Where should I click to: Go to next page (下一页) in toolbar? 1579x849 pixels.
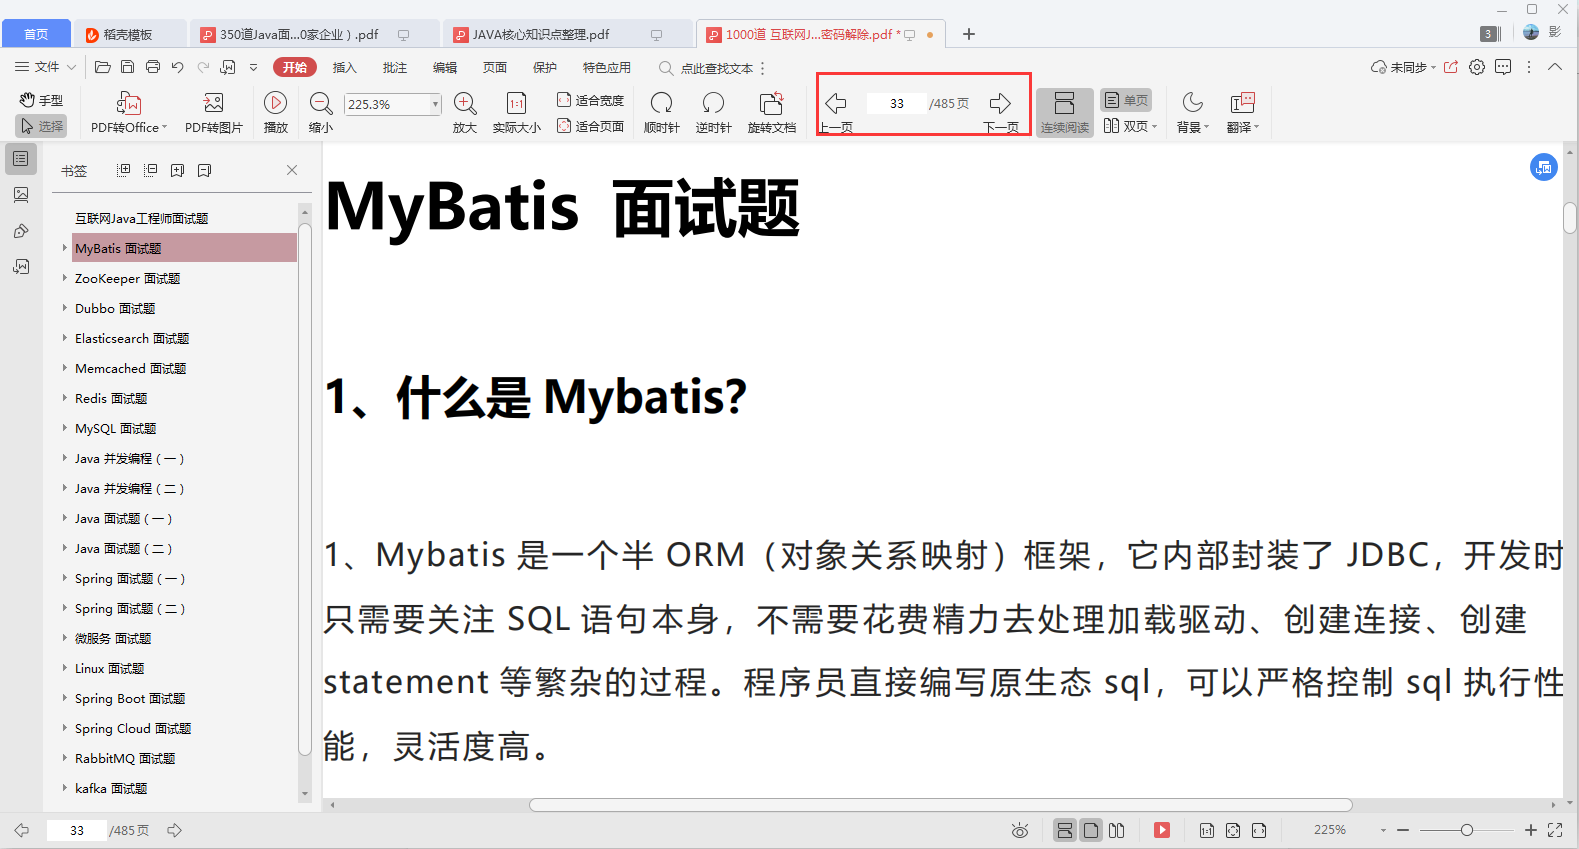pos(1000,113)
